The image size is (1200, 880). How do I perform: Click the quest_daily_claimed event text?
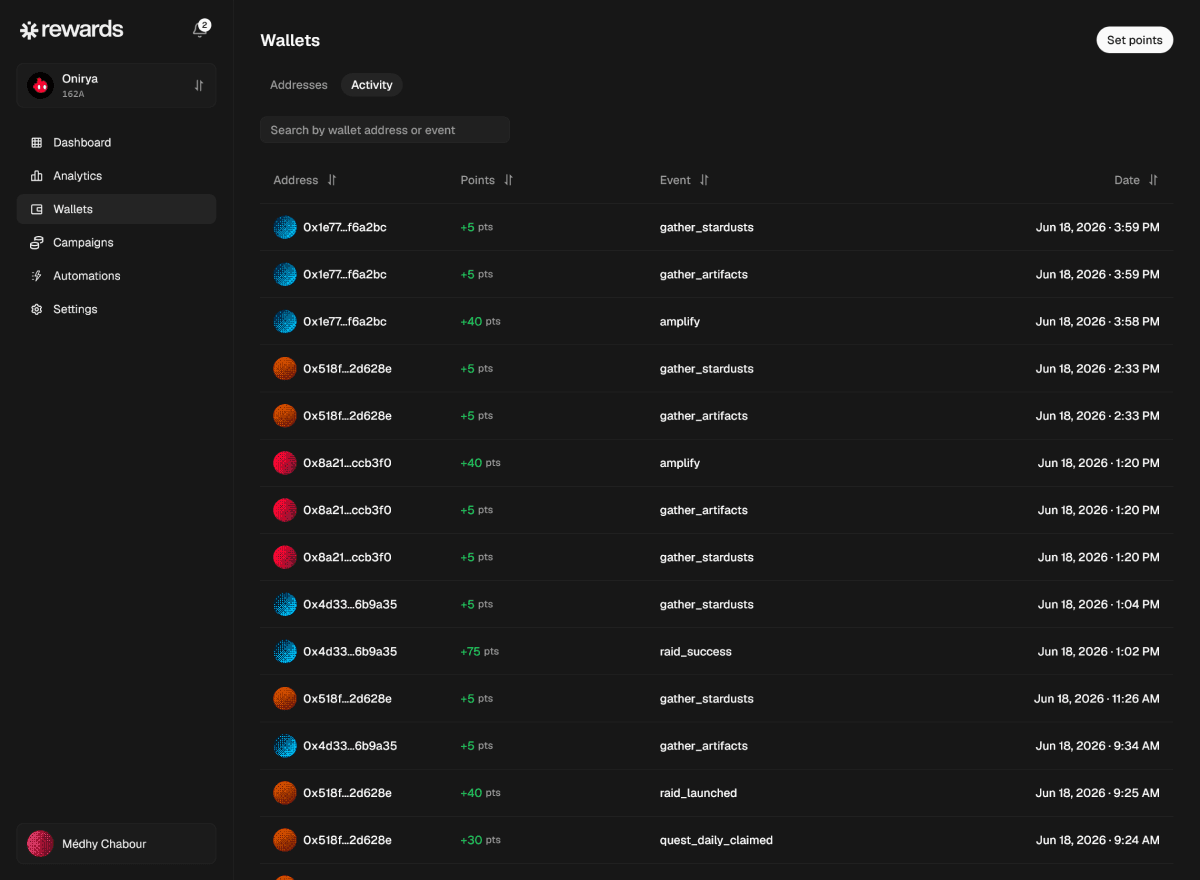(716, 840)
